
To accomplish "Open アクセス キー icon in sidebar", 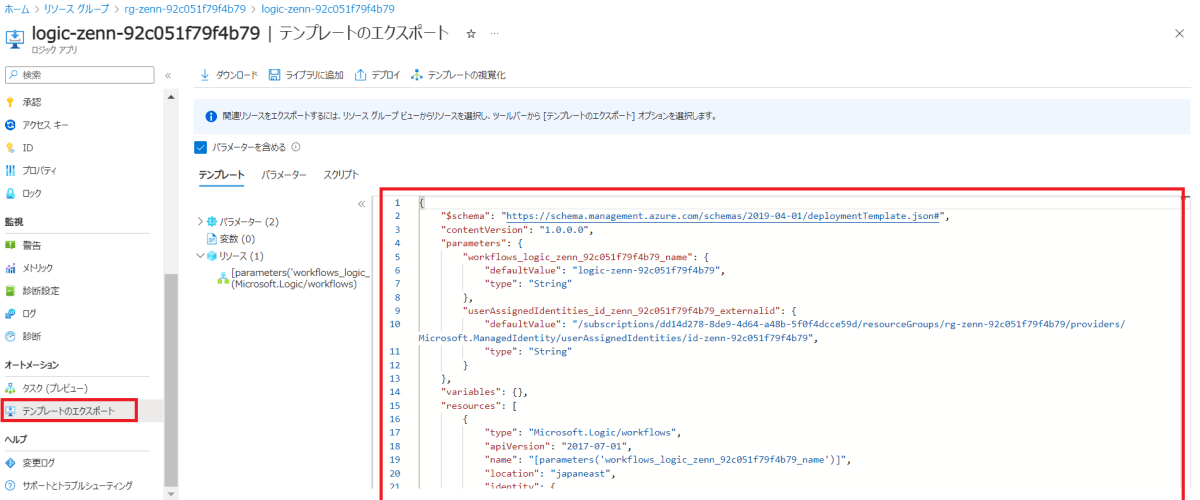I will 11,125.
